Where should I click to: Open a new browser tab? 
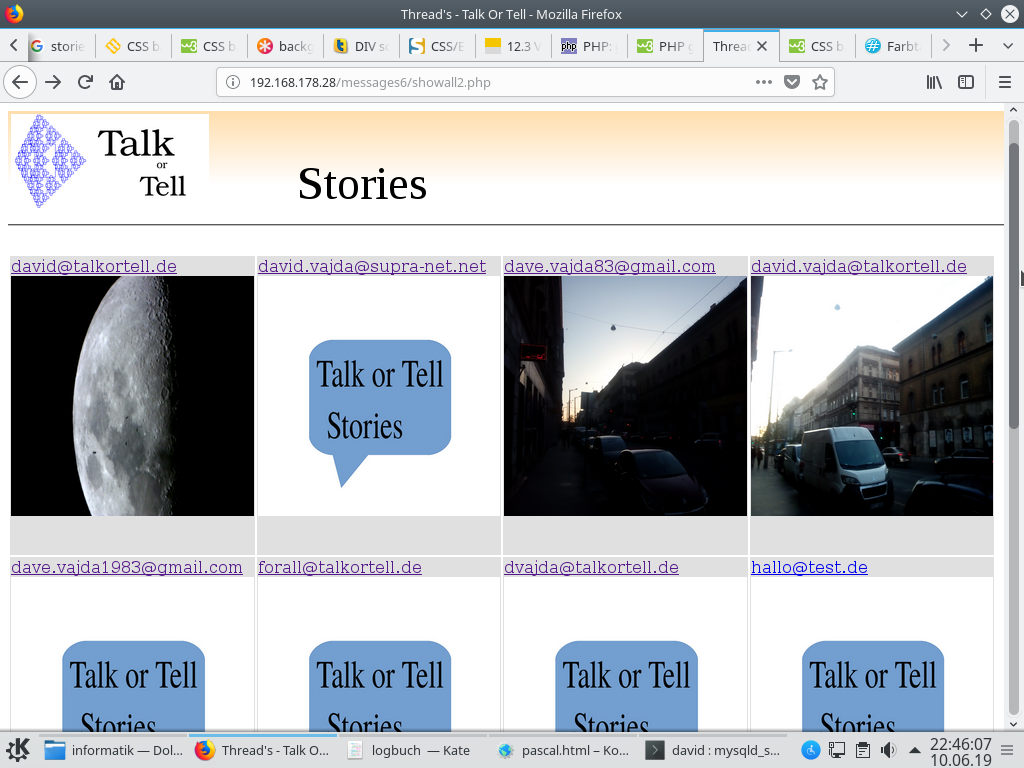[976, 45]
